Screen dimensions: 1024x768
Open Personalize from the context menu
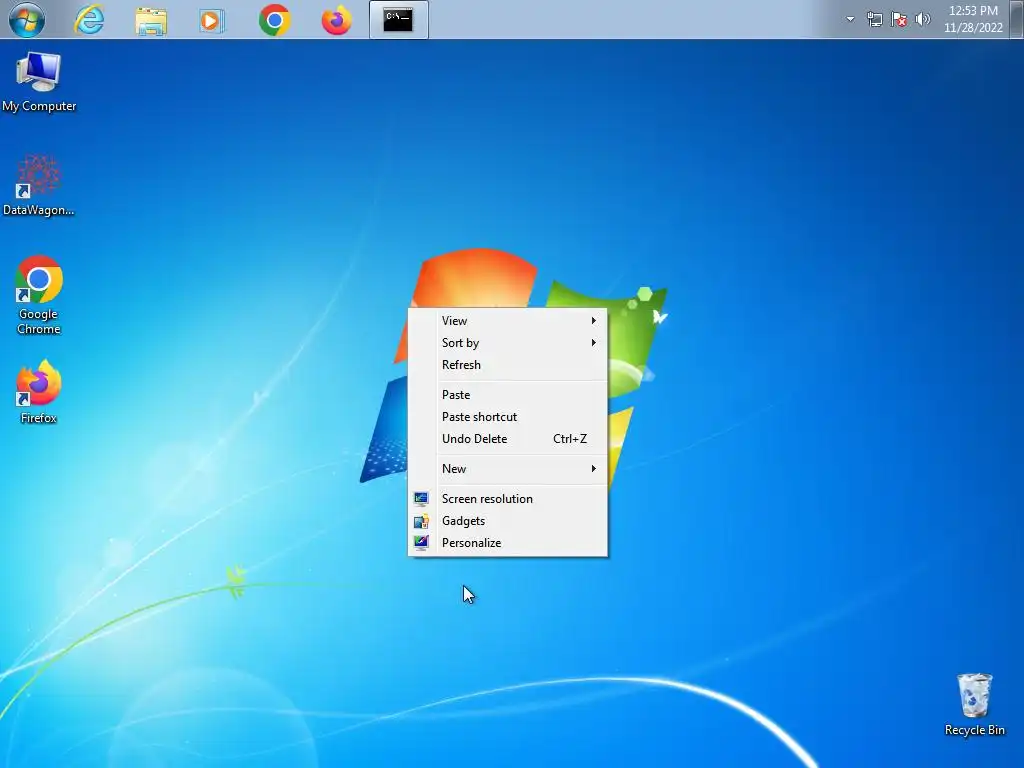tap(507, 543)
